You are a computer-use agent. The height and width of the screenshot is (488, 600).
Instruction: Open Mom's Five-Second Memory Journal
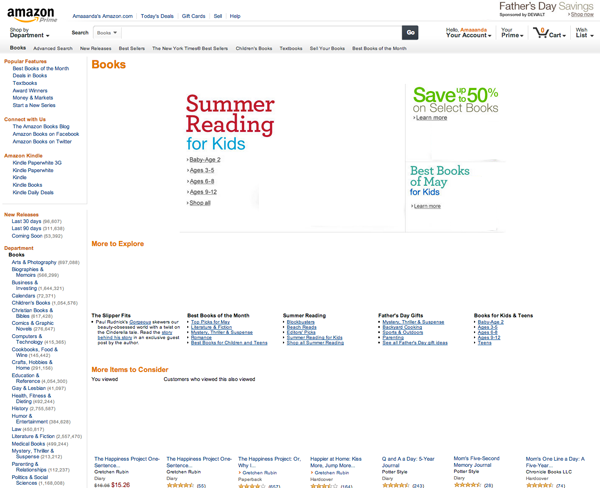click(x=476, y=462)
